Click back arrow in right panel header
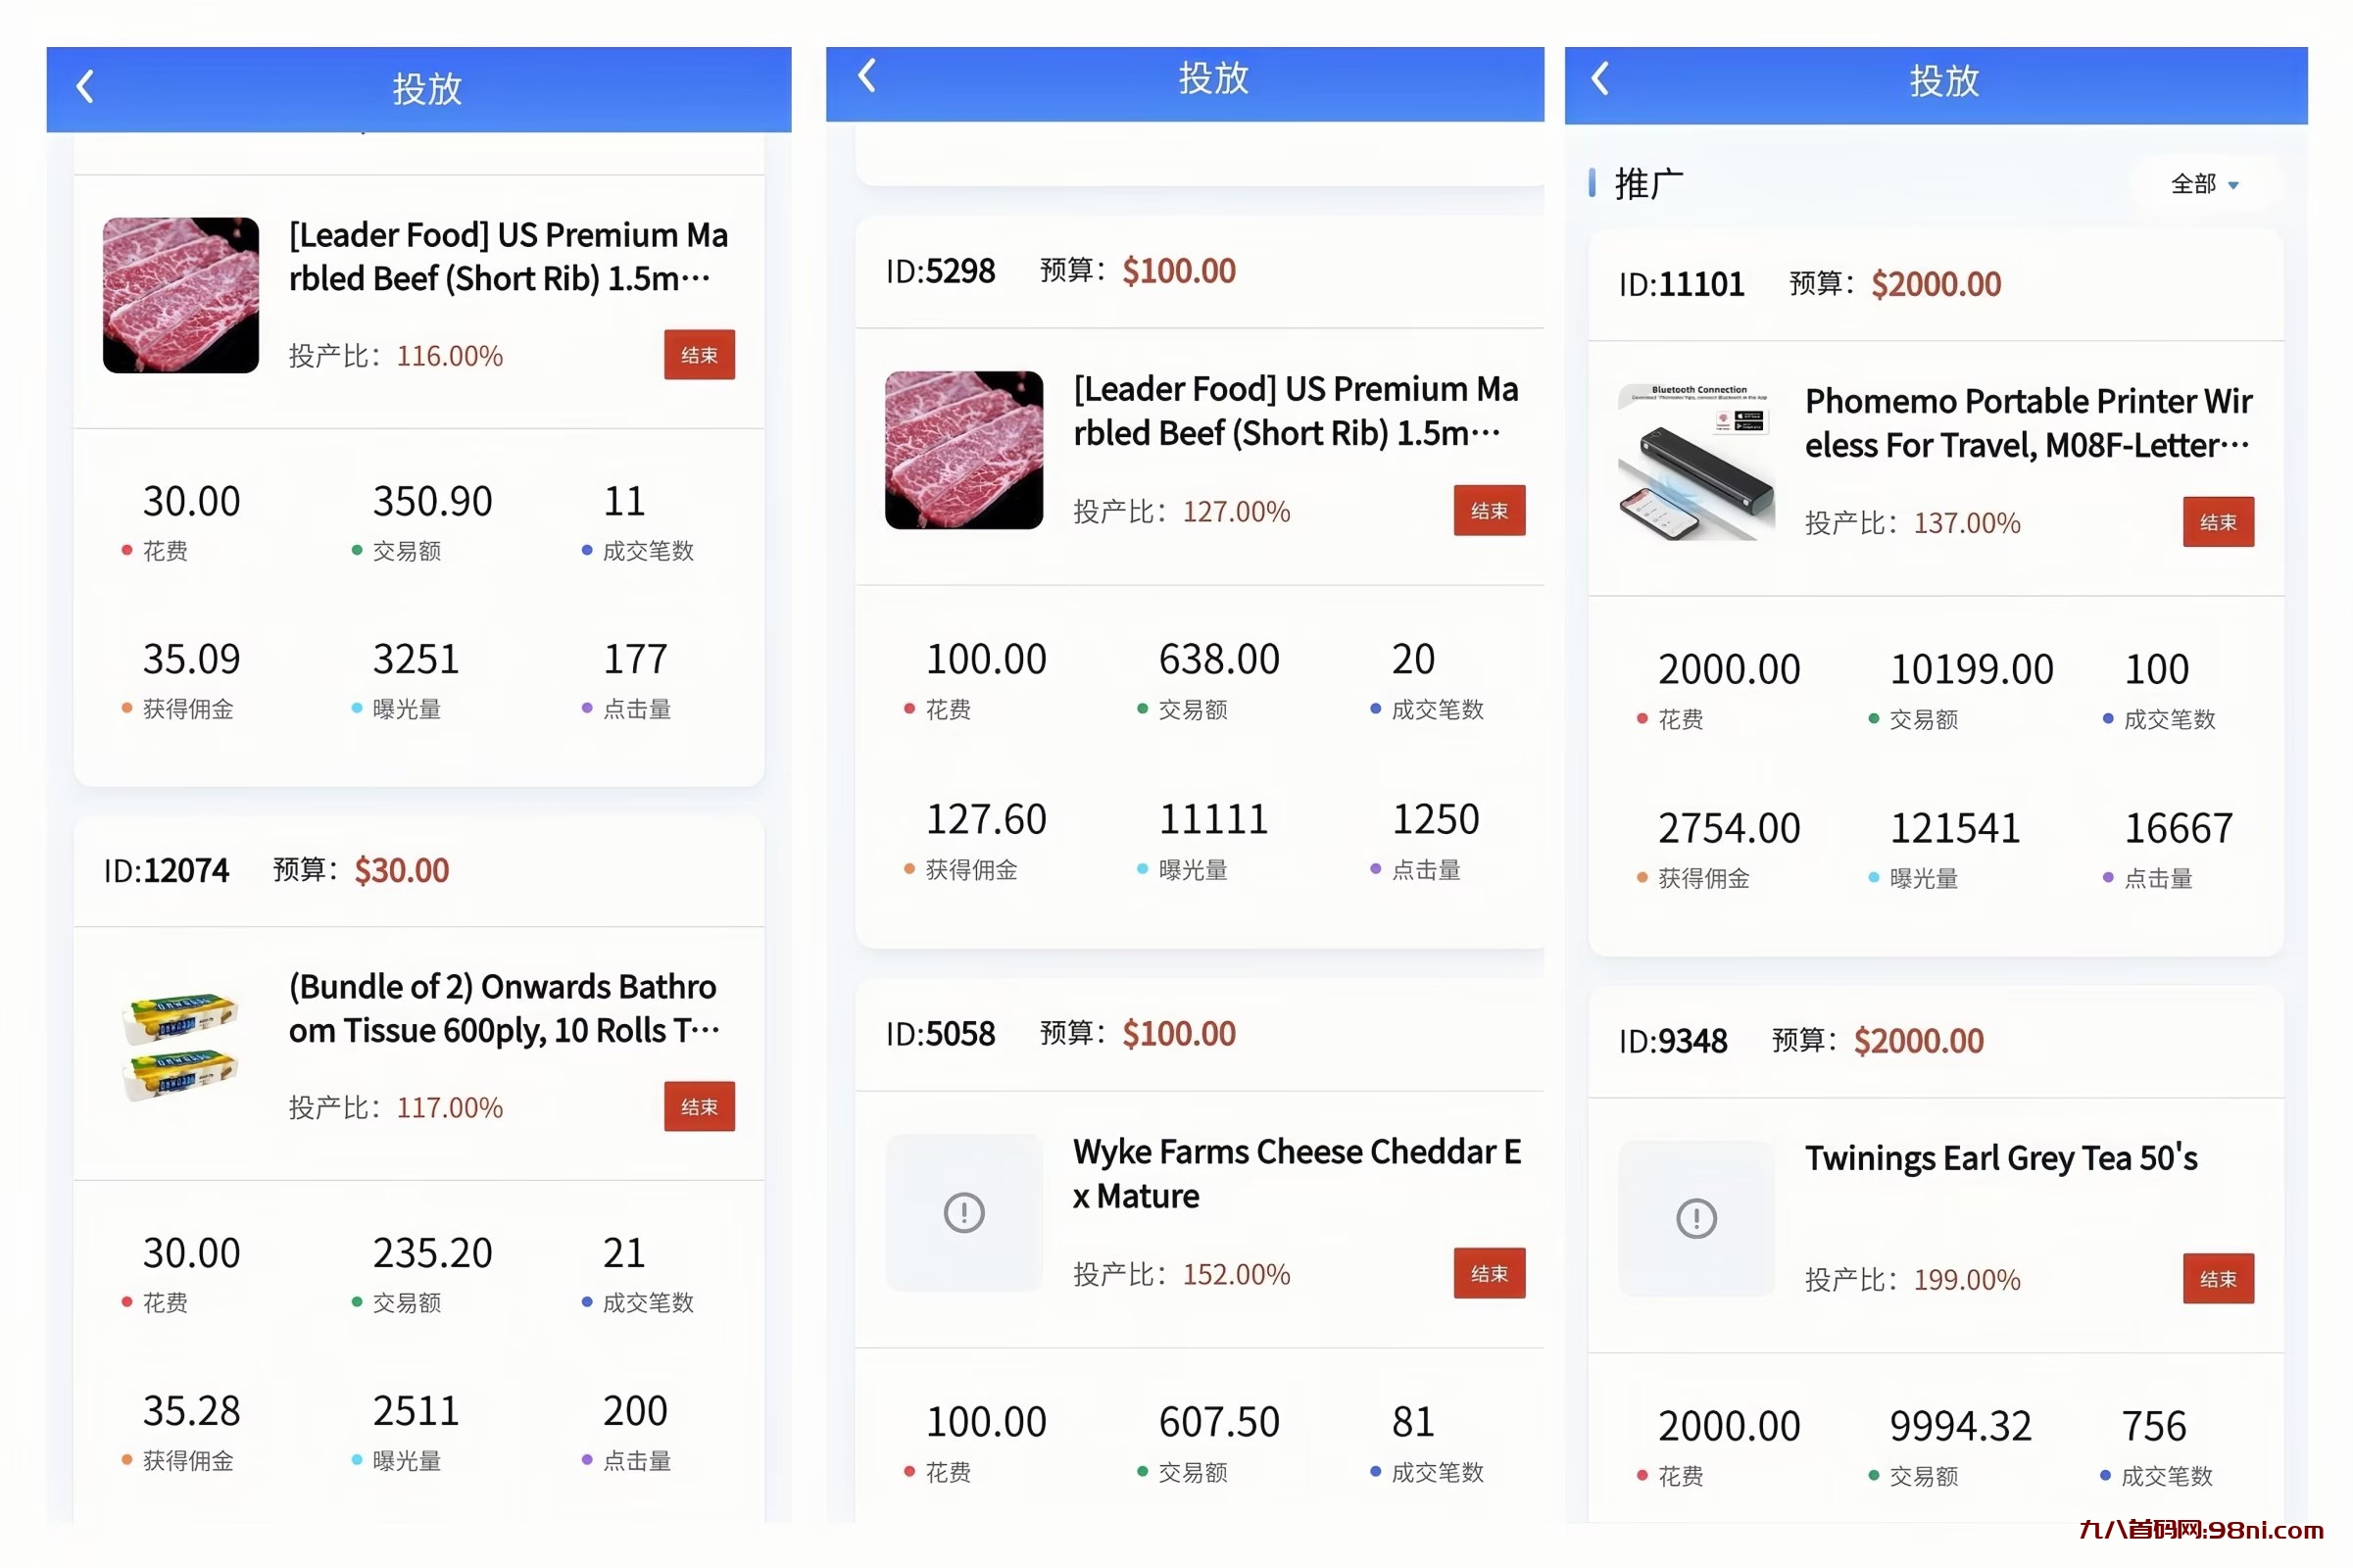The width and height of the screenshot is (2353, 1568). pos(1600,79)
